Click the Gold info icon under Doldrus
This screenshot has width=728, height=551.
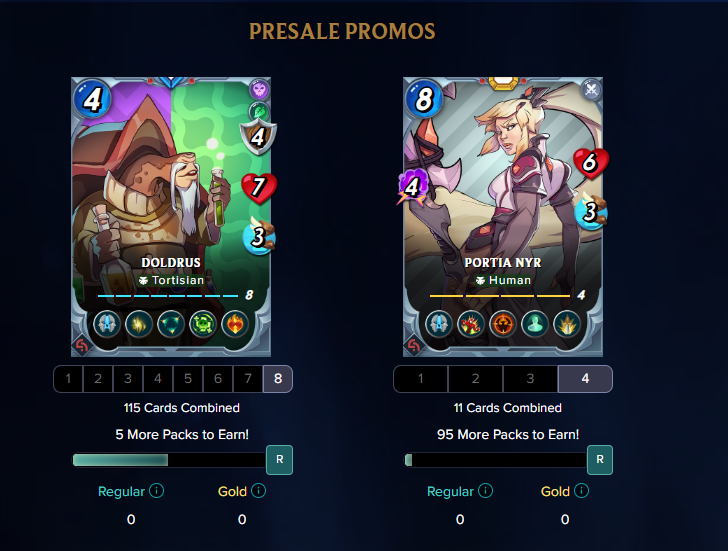tap(258, 491)
